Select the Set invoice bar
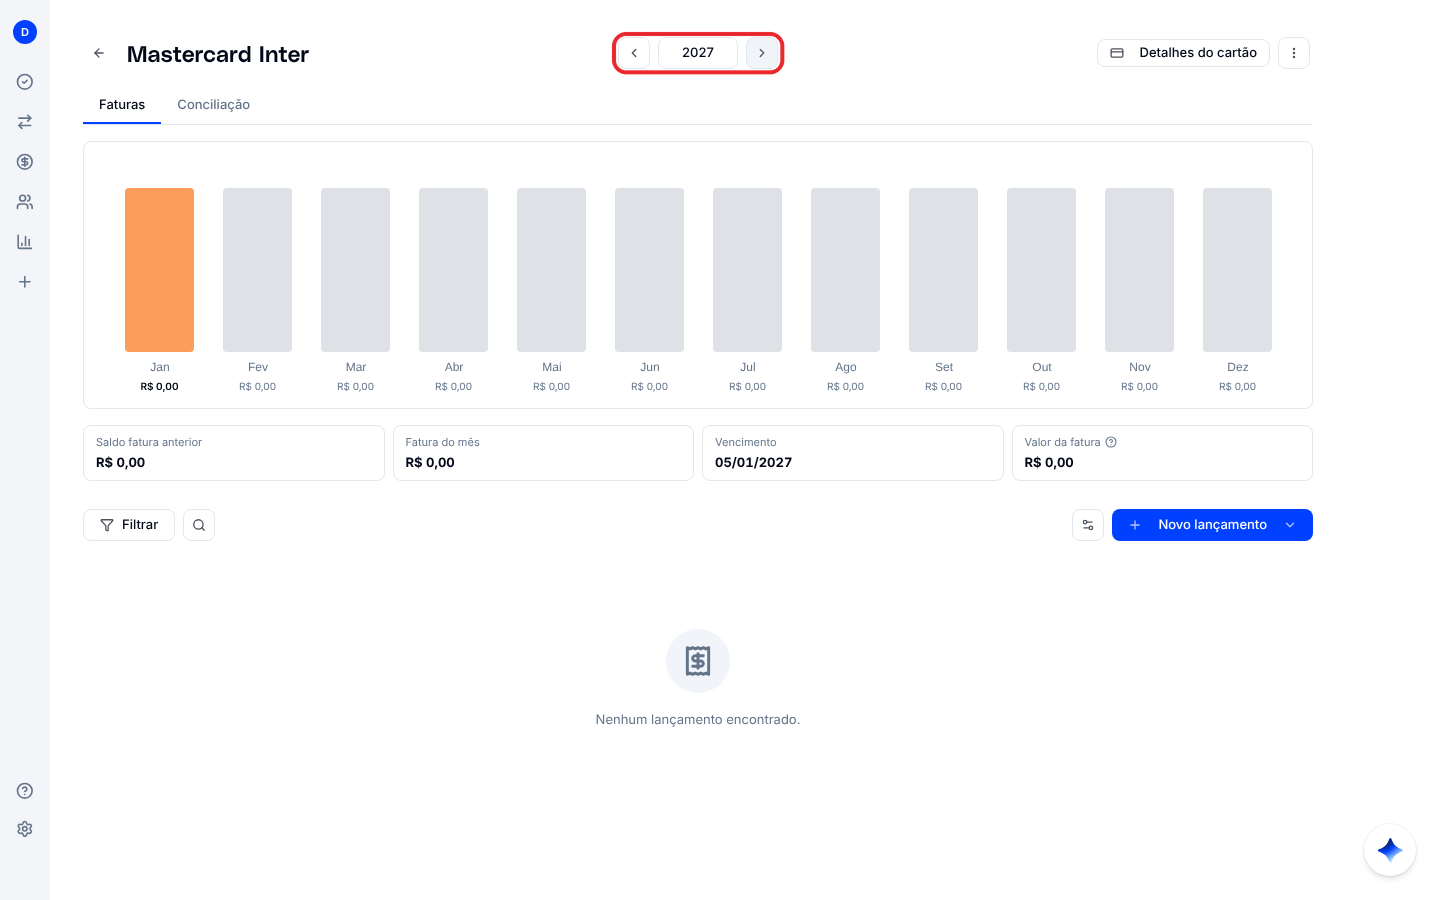1440x900 pixels. (944, 270)
